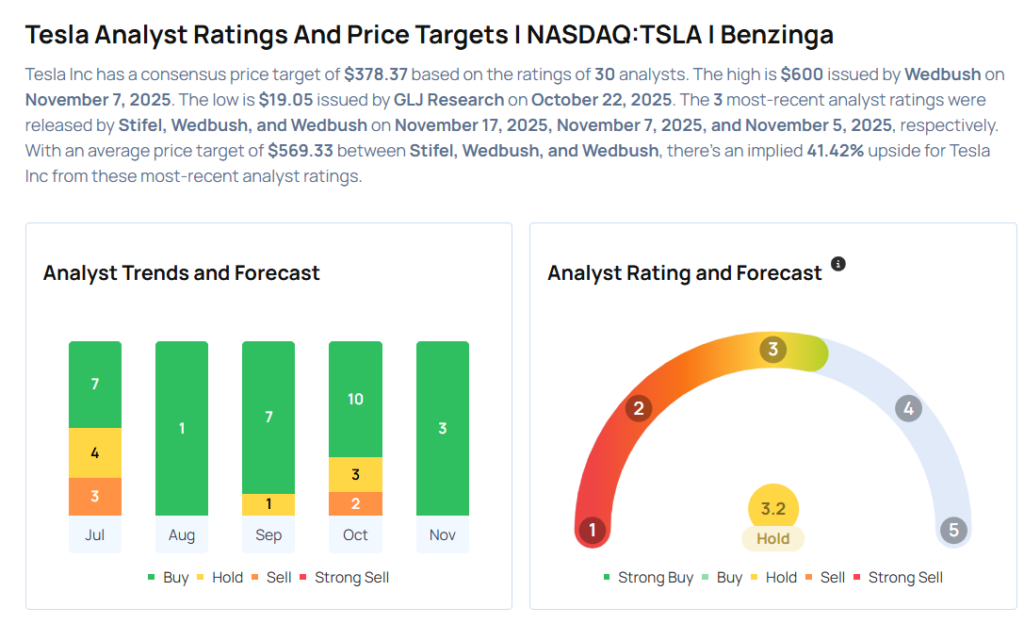Click the Hold rating badge under the gauge

click(x=773, y=538)
